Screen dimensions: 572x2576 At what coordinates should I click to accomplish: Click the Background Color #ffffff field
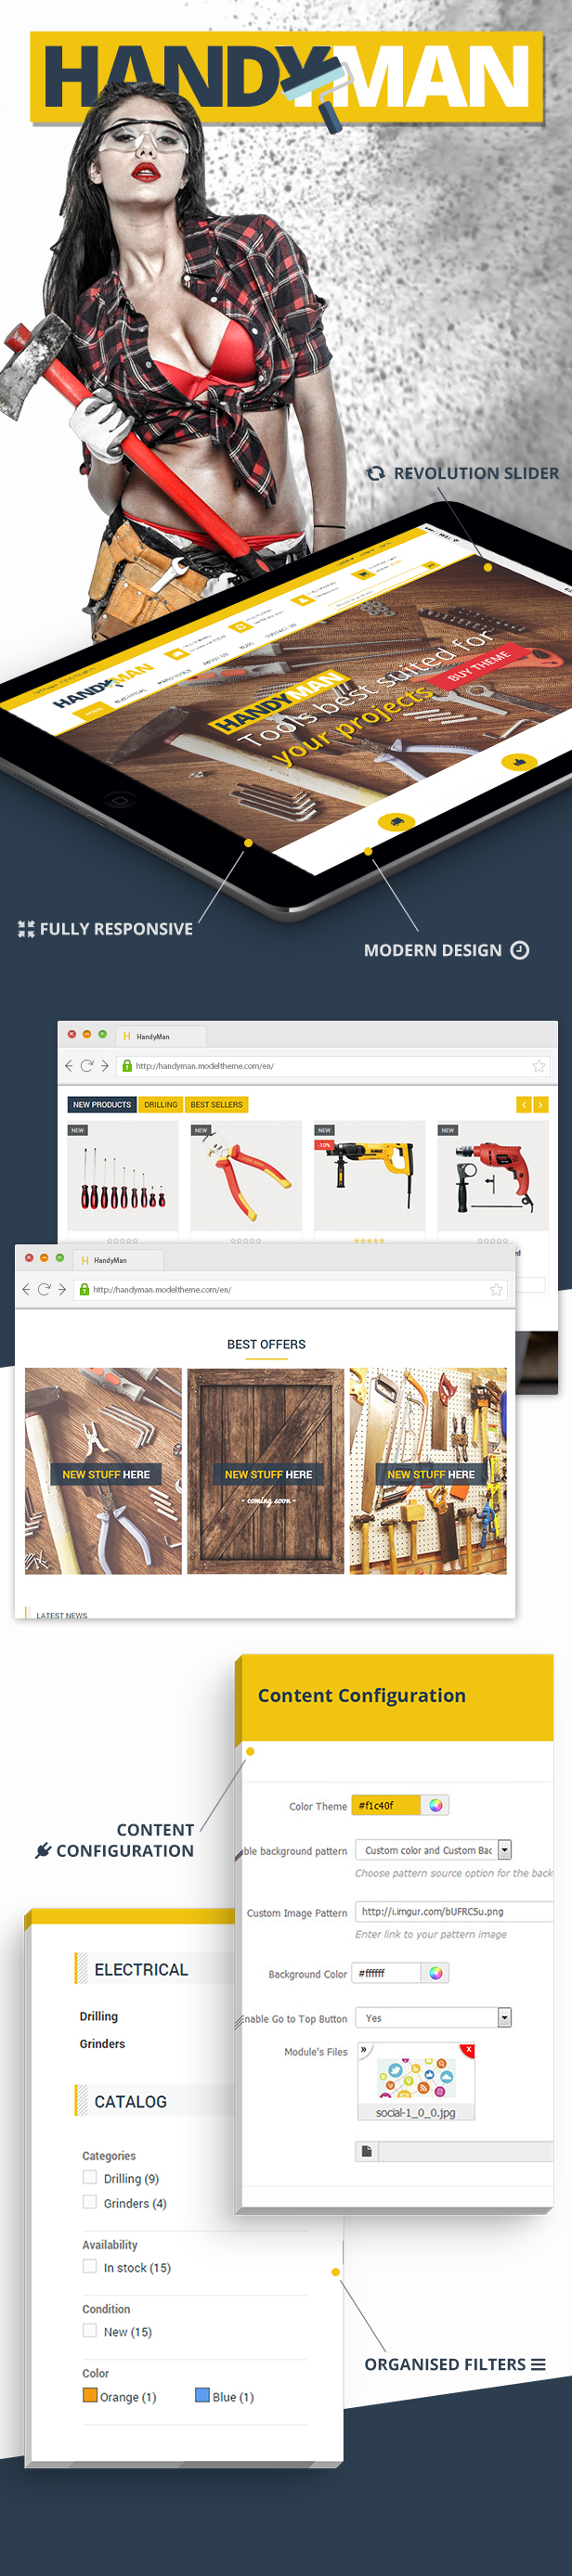pos(386,1973)
